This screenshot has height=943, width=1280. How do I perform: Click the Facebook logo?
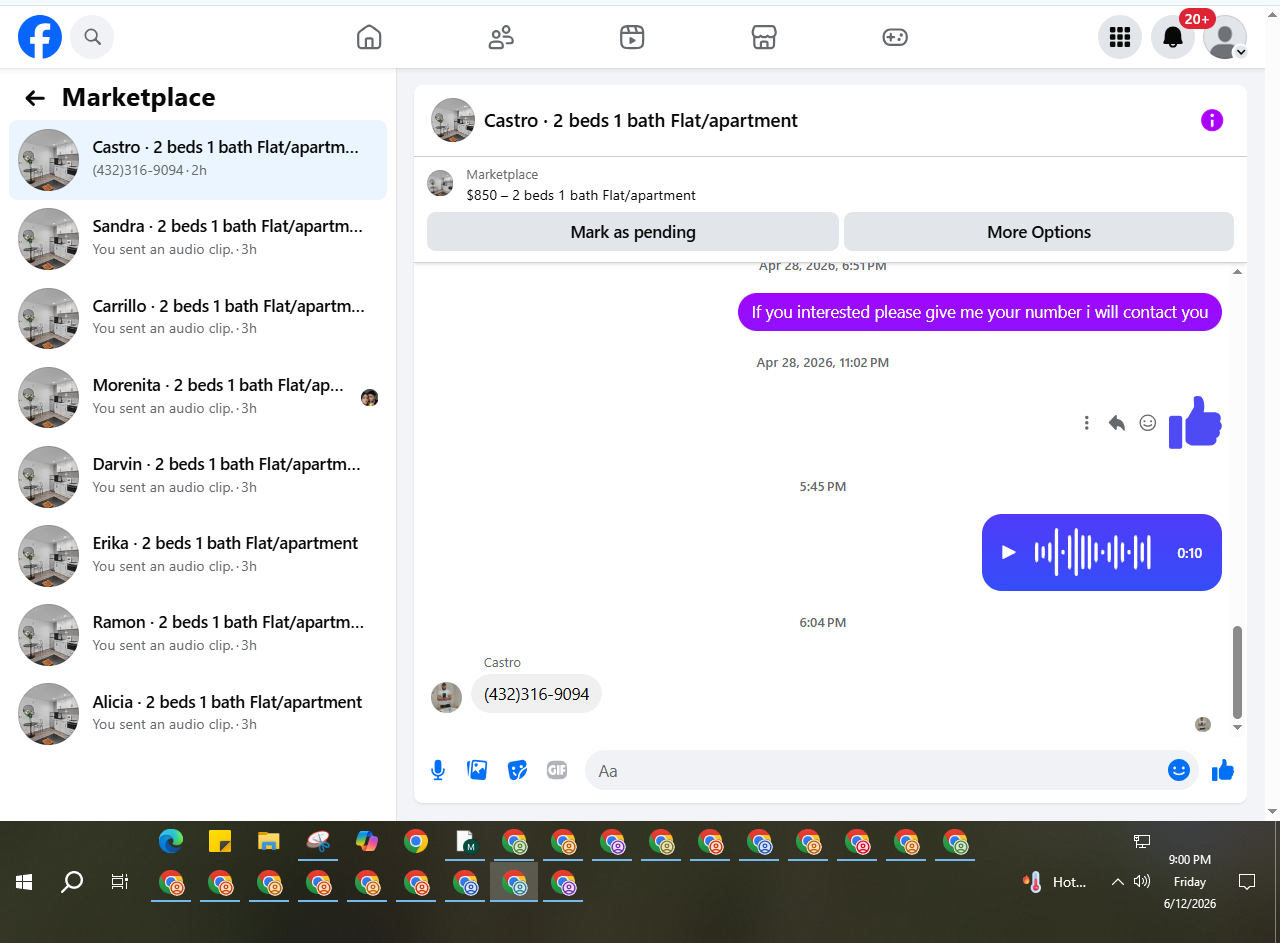coord(40,37)
